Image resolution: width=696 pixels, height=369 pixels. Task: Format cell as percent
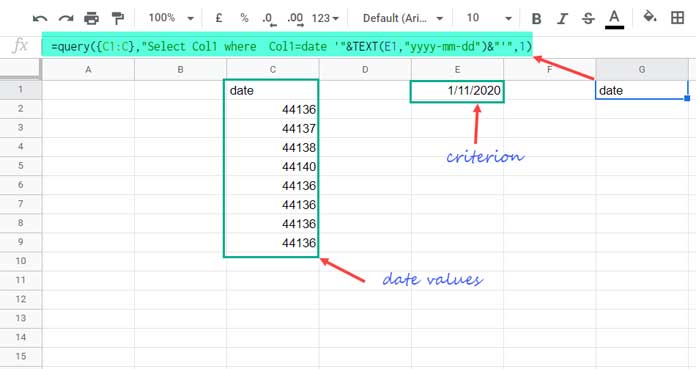pos(244,18)
